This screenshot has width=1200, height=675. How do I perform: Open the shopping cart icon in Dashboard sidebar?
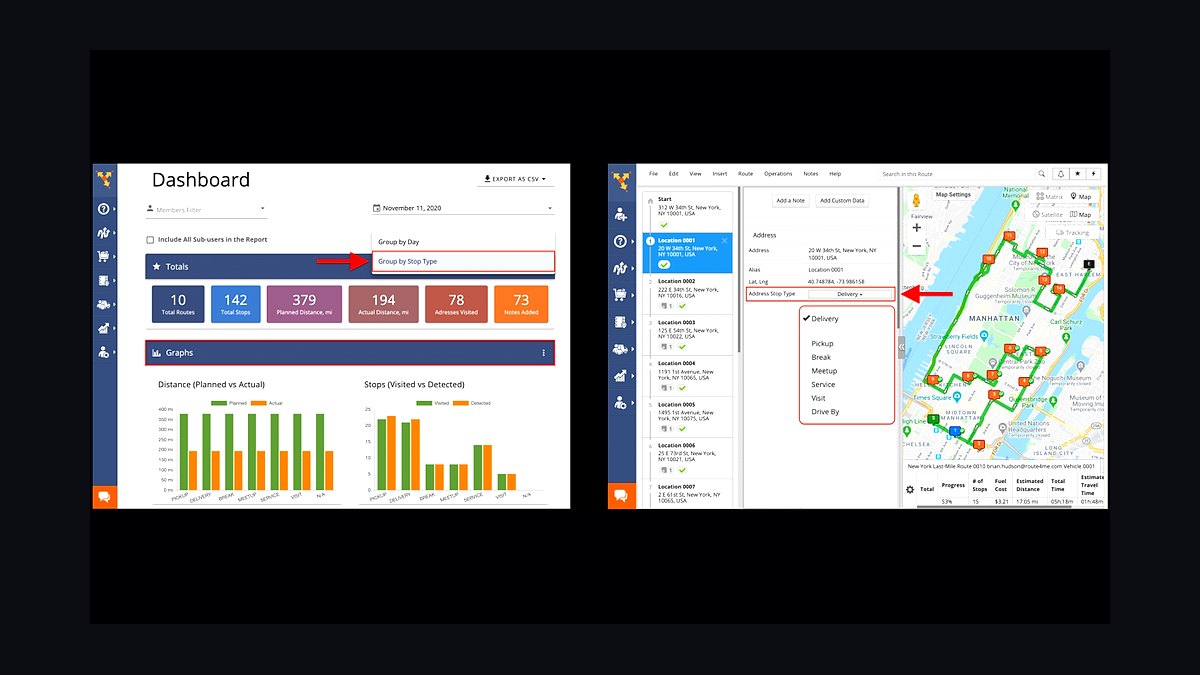[103, 255]
